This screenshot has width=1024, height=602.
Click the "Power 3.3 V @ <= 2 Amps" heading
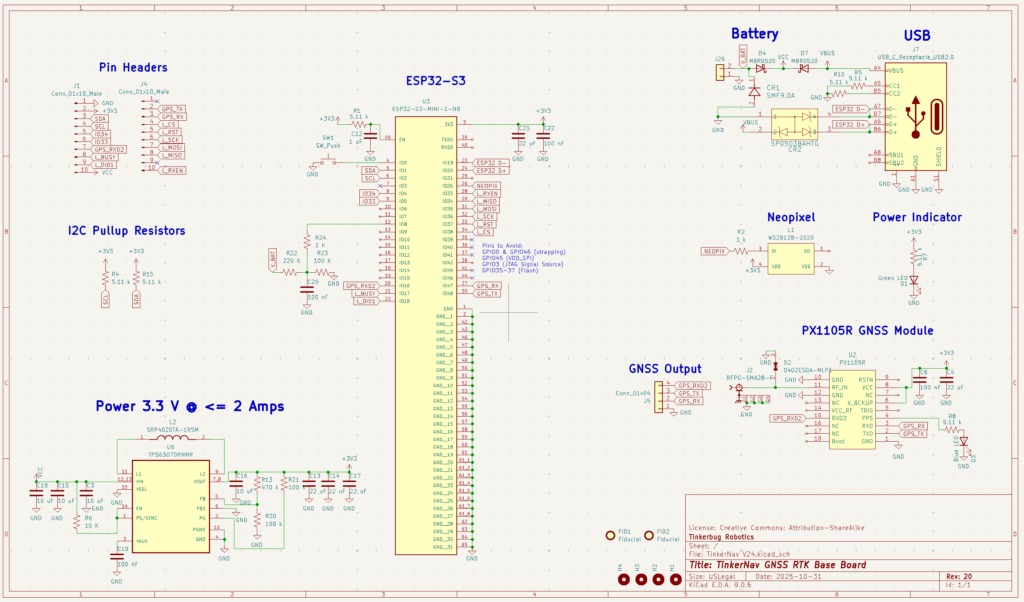click(189, 407)
